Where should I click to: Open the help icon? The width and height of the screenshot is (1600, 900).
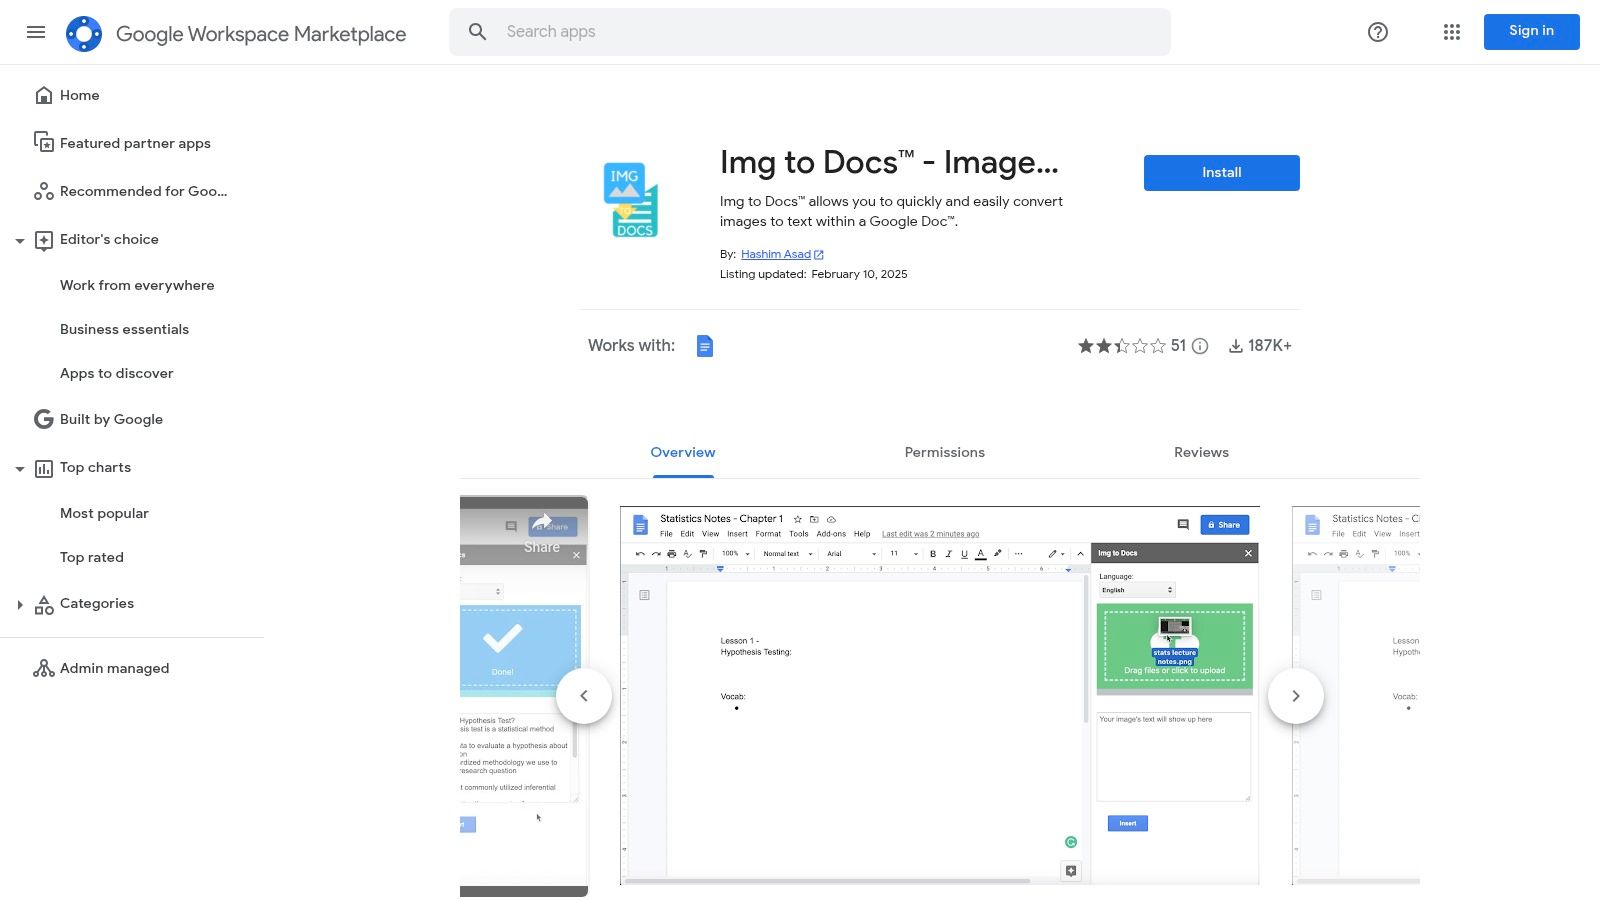(1377, 32)
